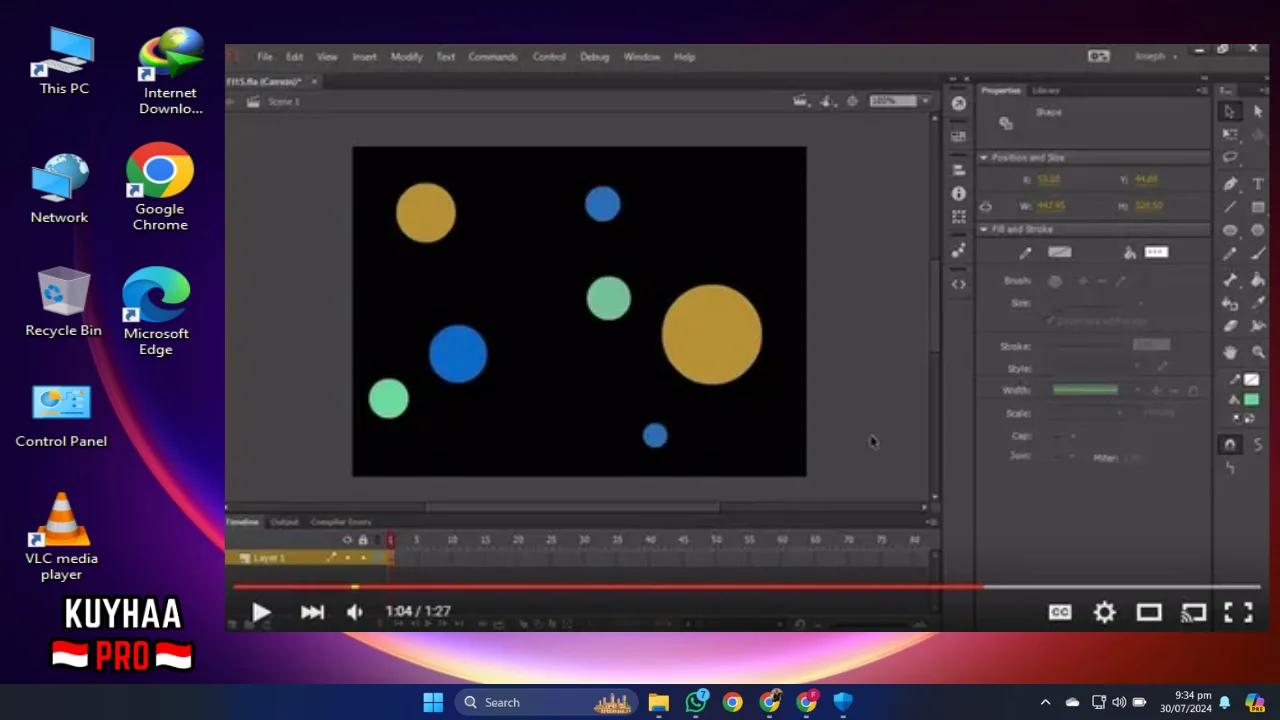Choose the Hand tool
Screen dimensions: 1280x720
(x=1230, y=352)
